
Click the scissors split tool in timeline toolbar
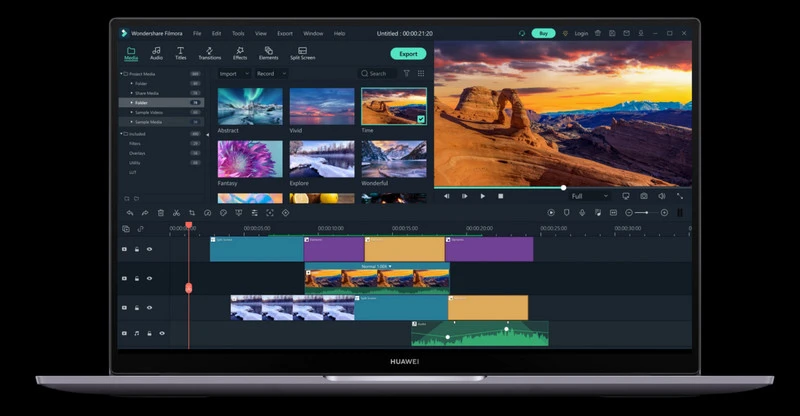pos(176,213)
